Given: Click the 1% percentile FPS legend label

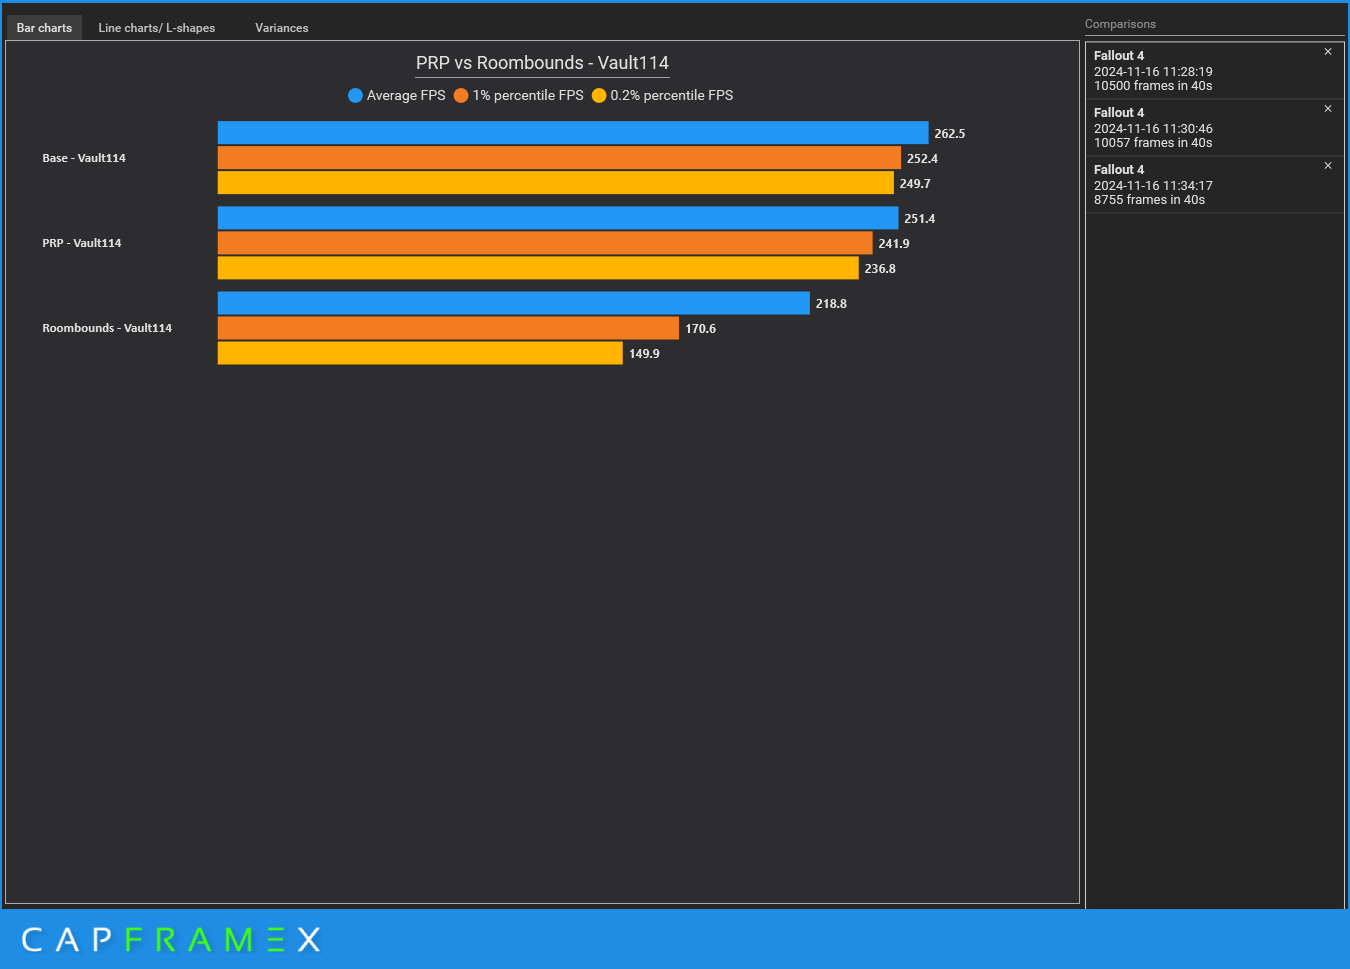Looking at the screenshot, I should pos(528,96).
